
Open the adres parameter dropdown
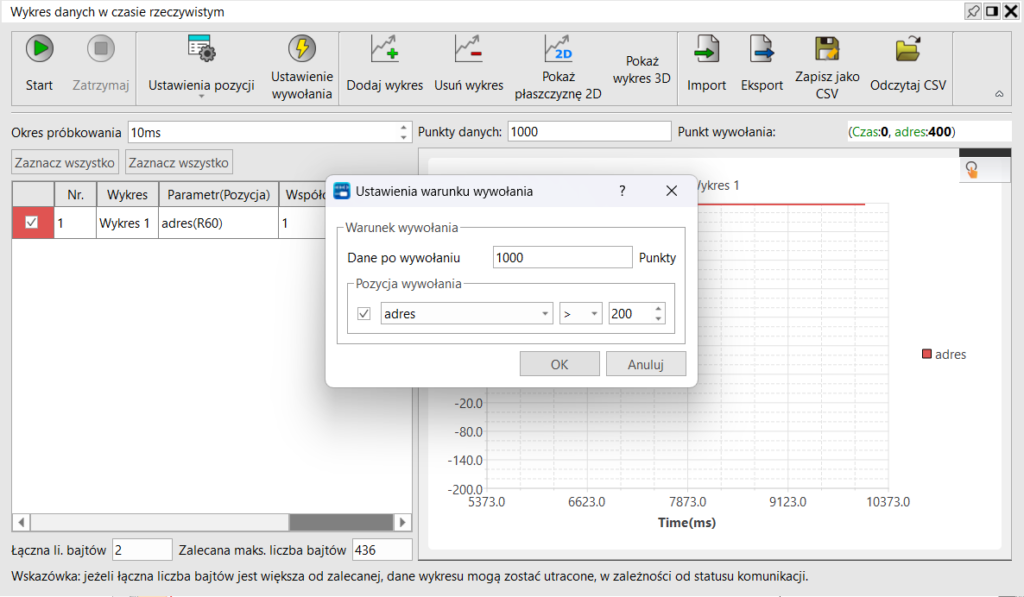467,314
